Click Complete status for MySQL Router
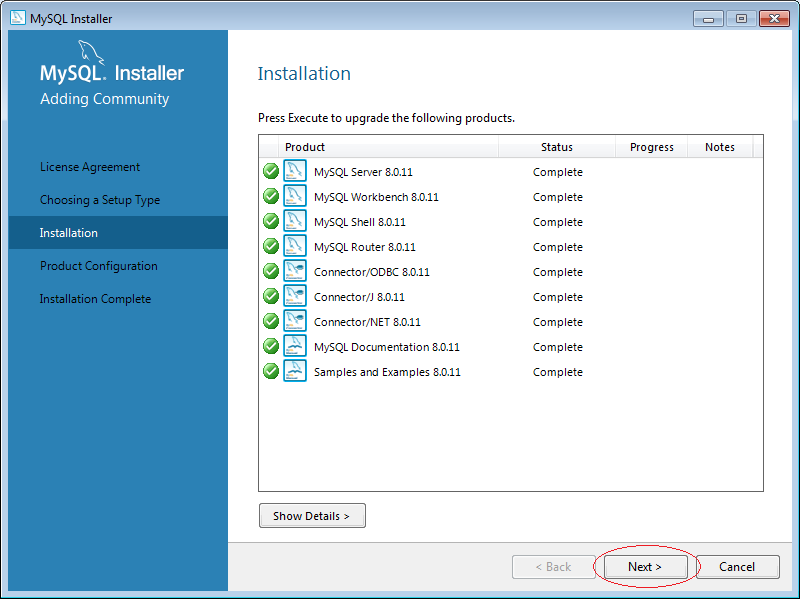The height and width of the screenshot is (599, 800). pos(558,247)
